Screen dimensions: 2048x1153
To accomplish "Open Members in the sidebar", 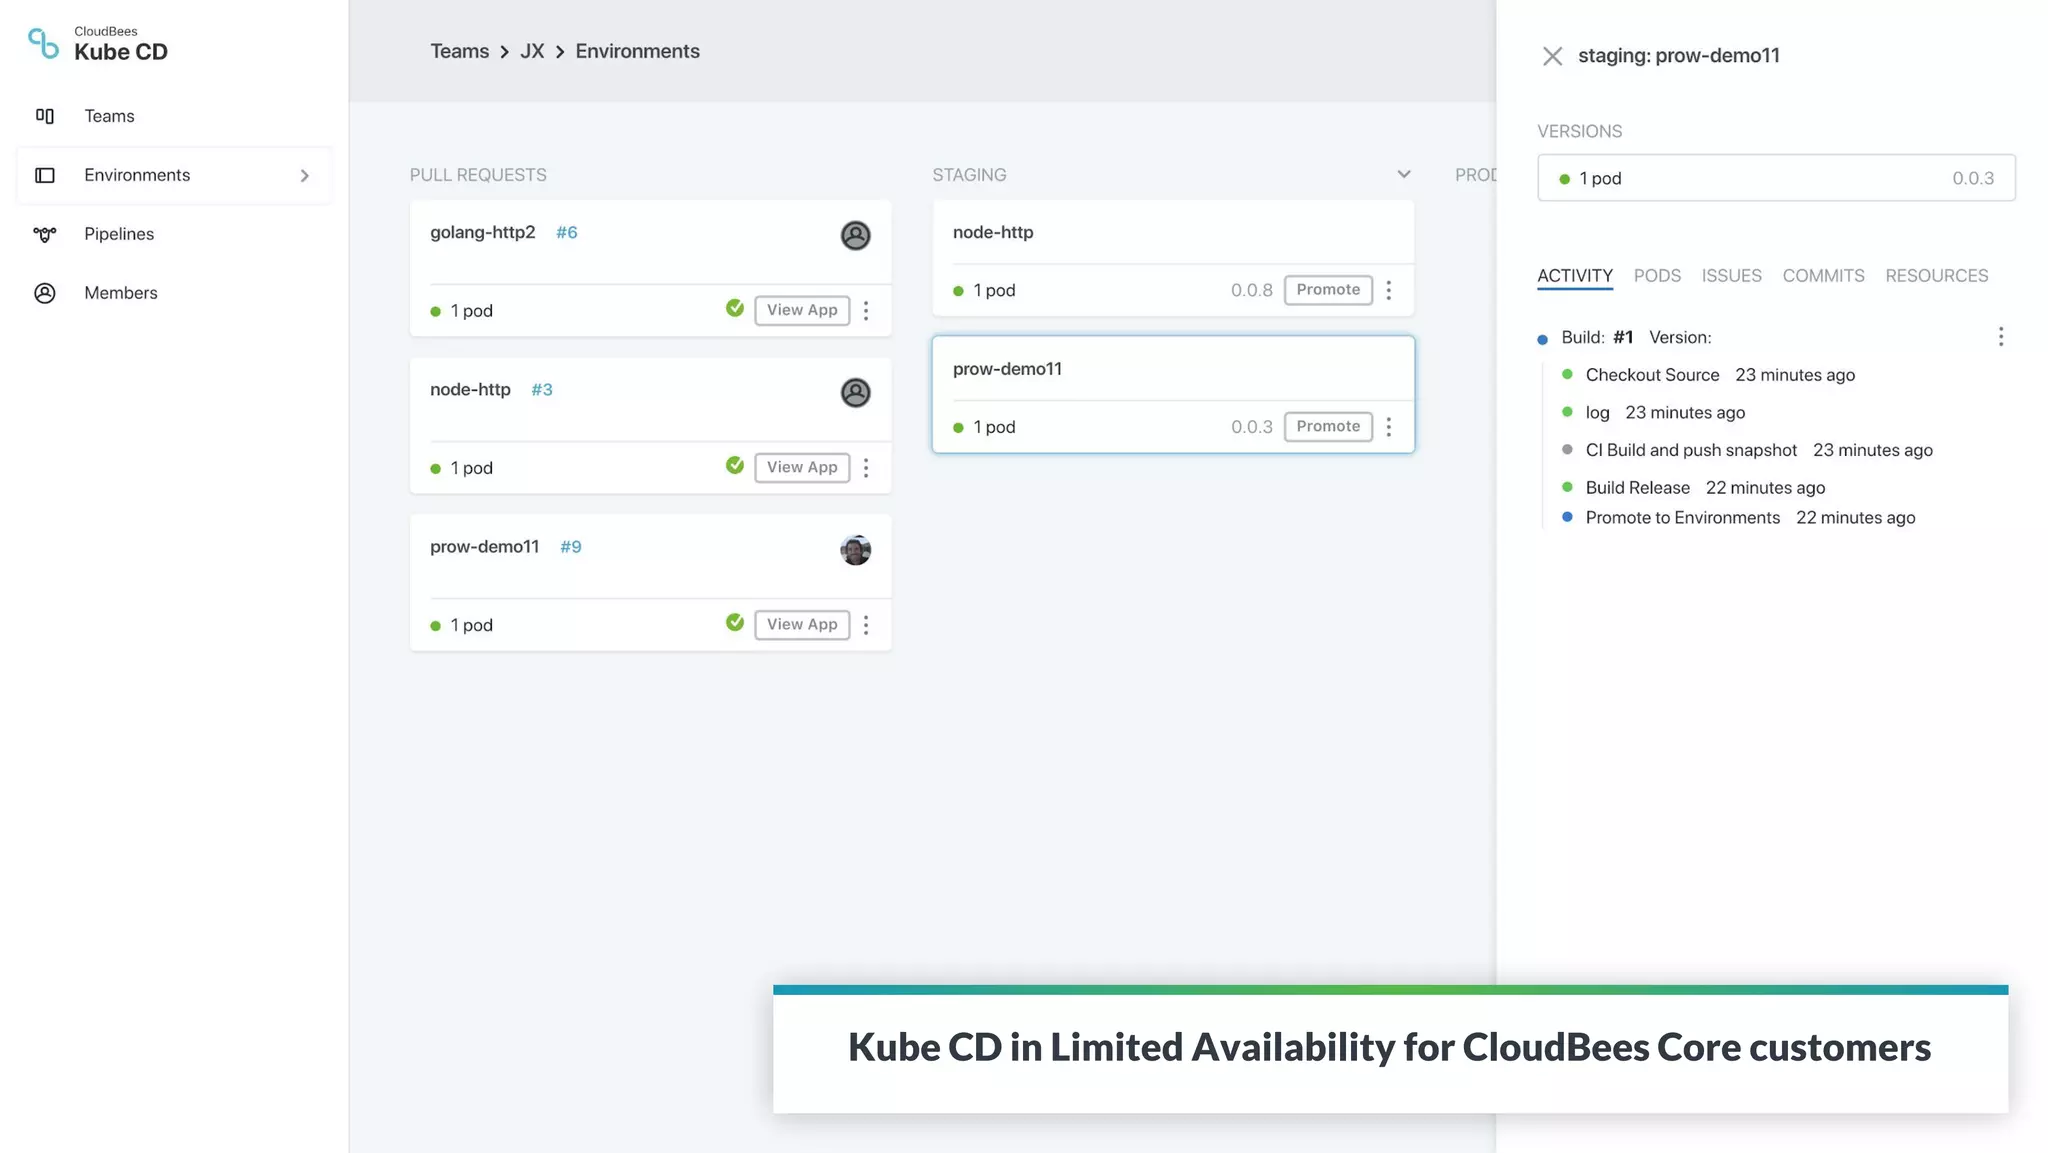I will pyautogui.click(x=121, y=293).
